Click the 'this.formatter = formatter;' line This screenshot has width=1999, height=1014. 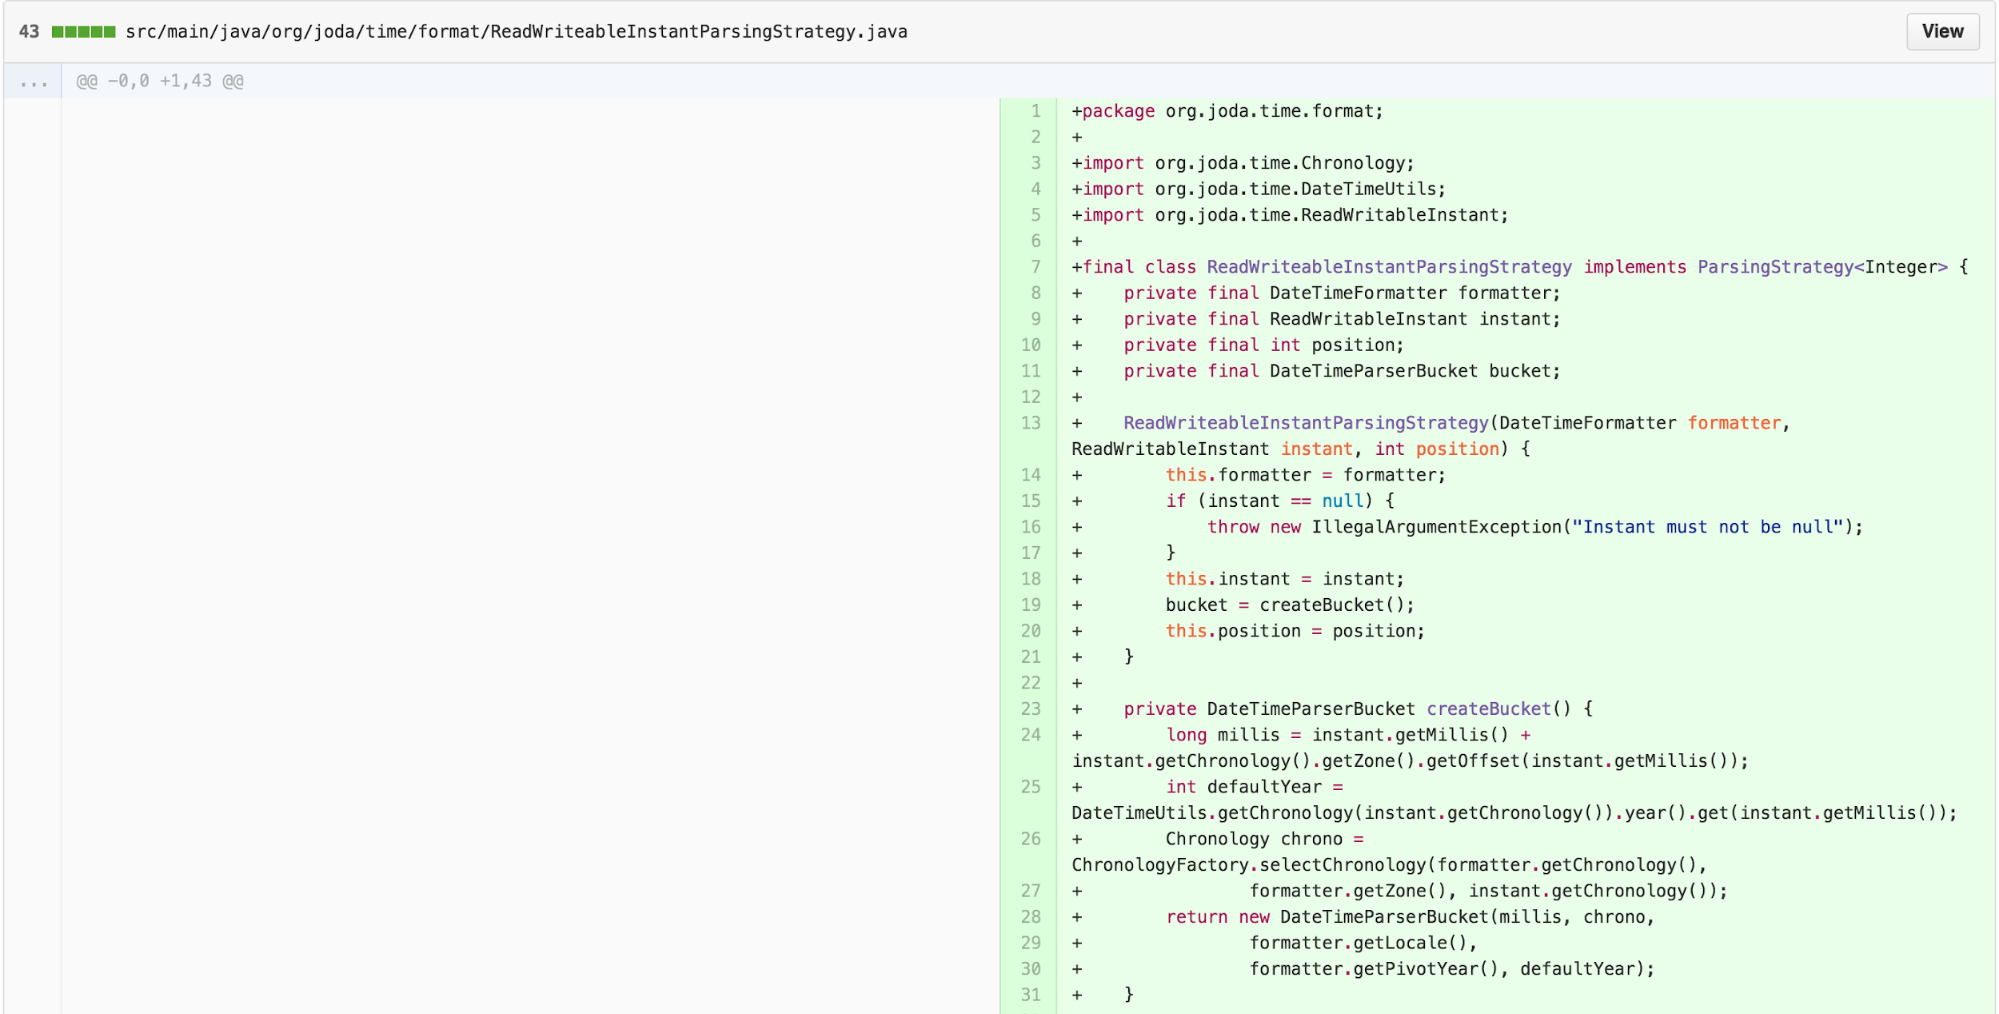pyautogui.click(x=1305, y=475)
